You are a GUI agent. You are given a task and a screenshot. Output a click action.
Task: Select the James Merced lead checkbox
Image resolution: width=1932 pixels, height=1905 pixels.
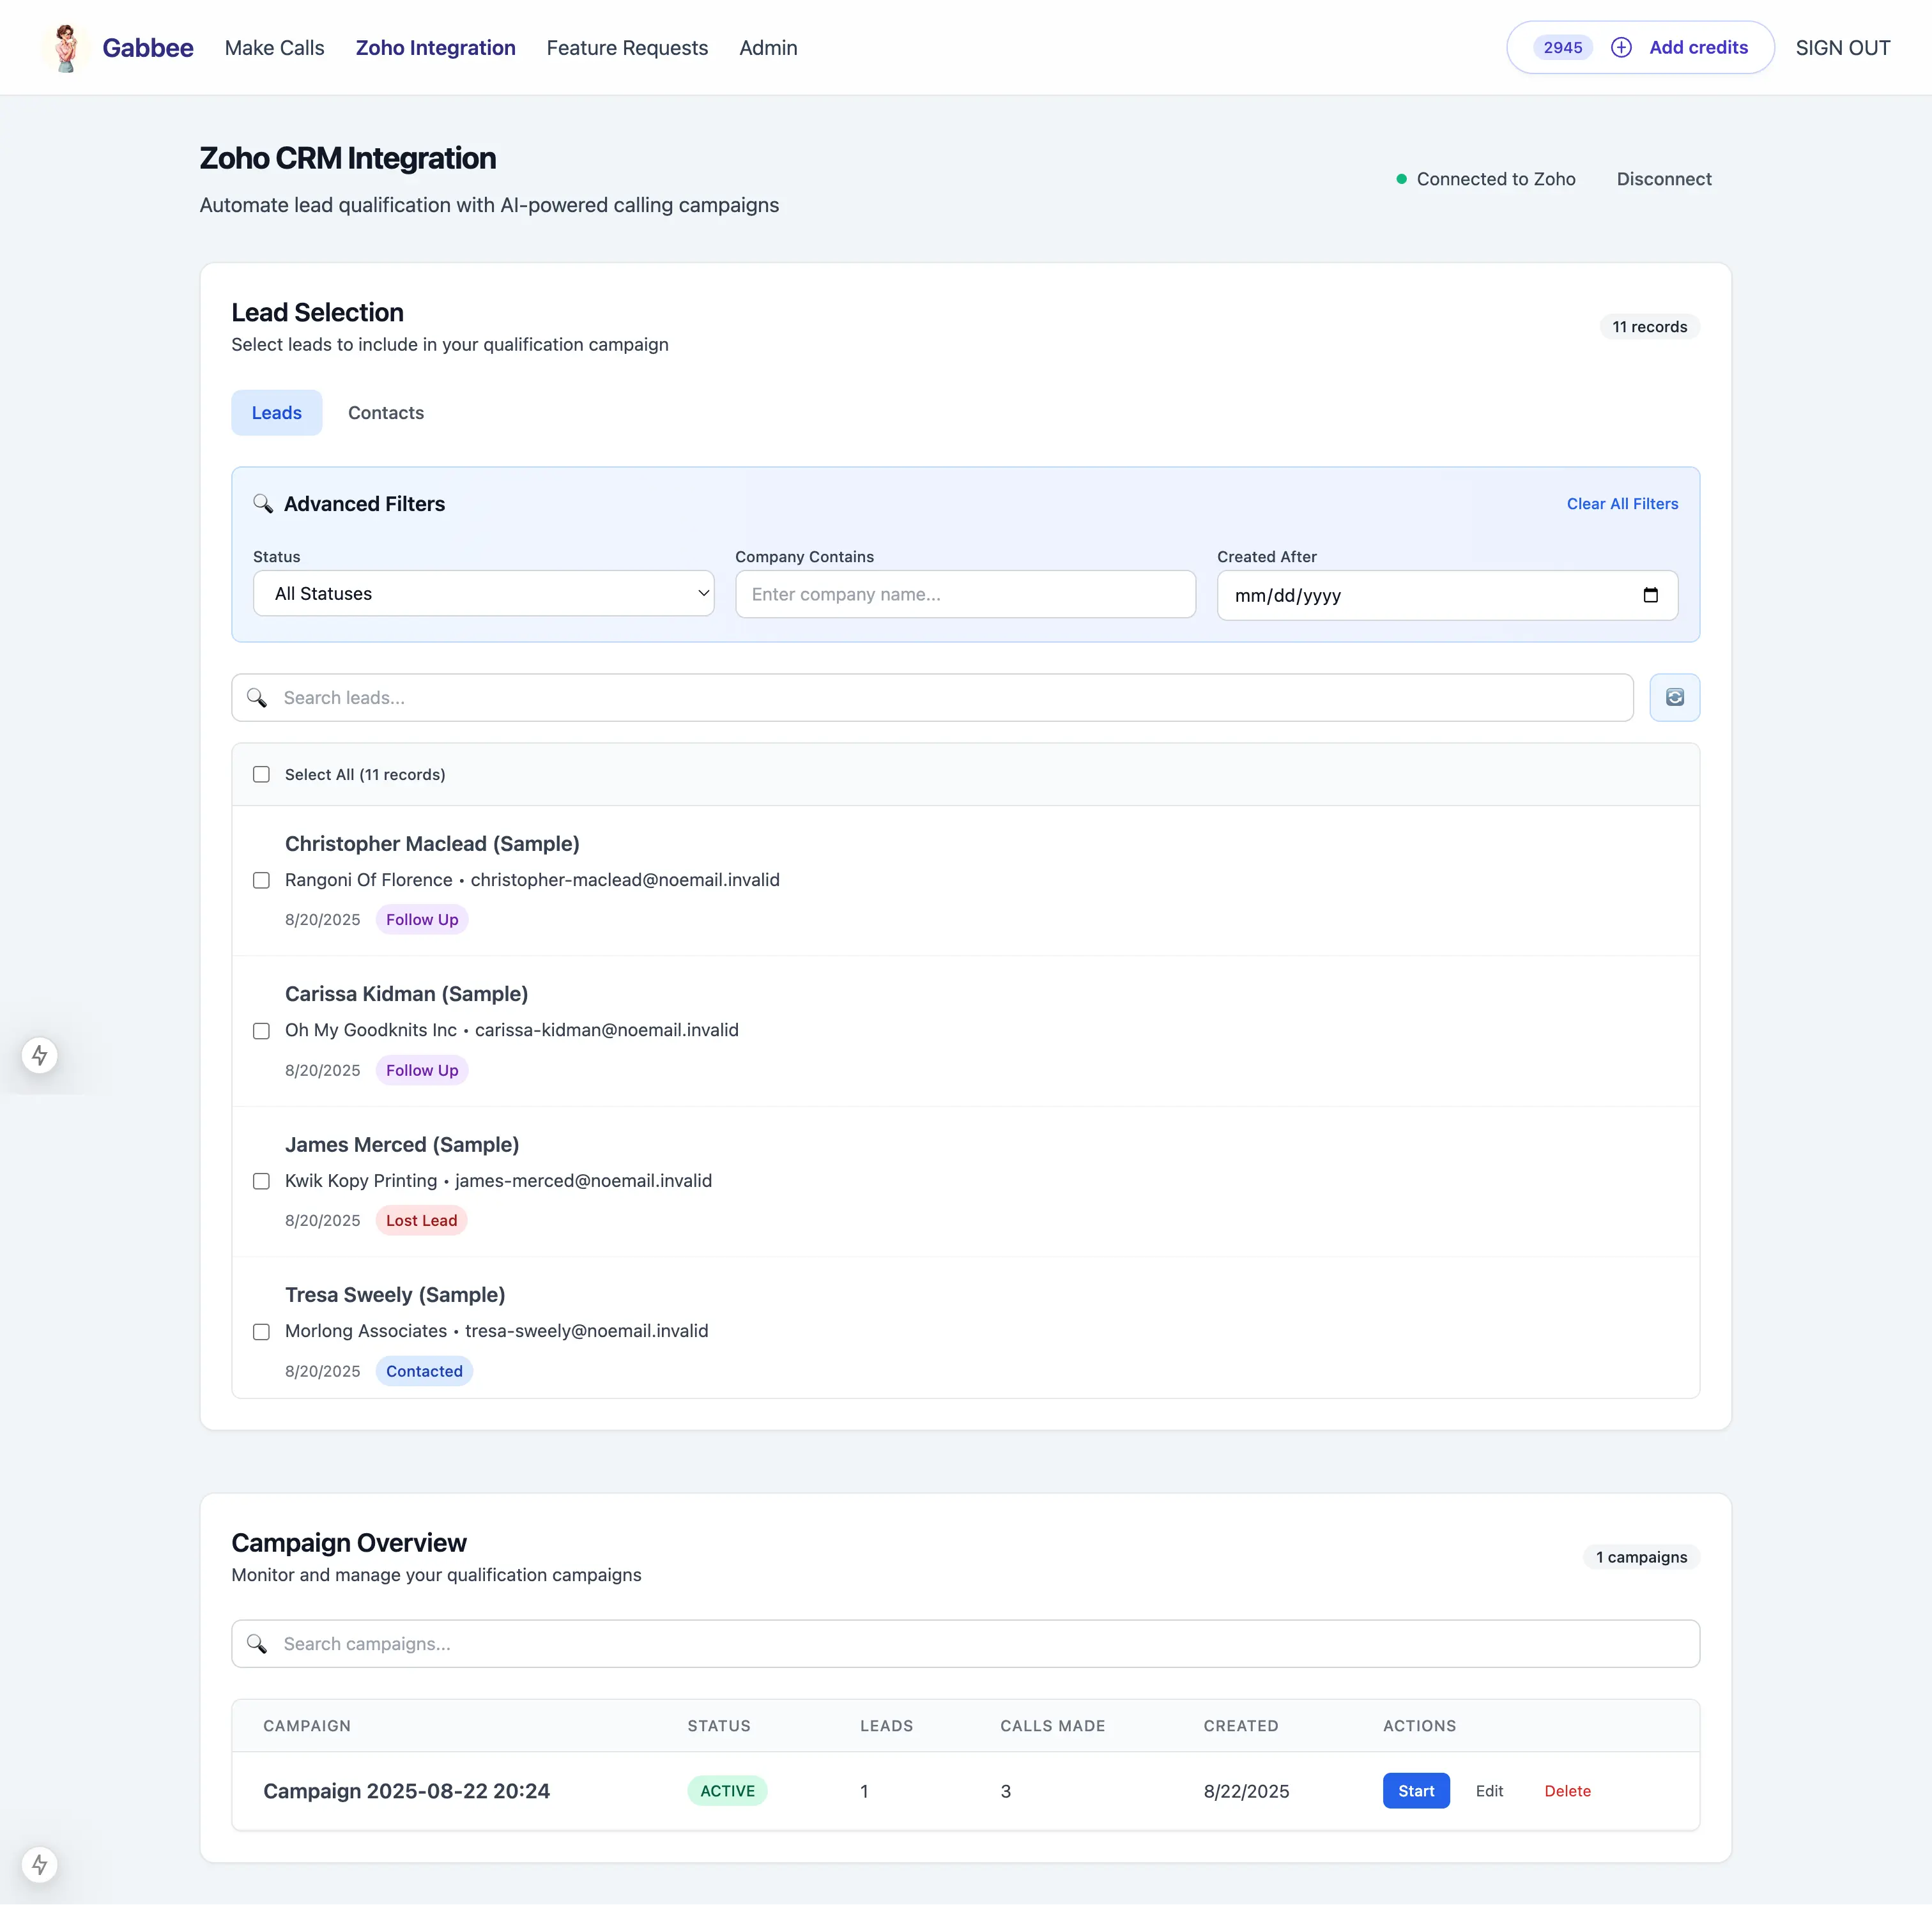(261, 1181)
